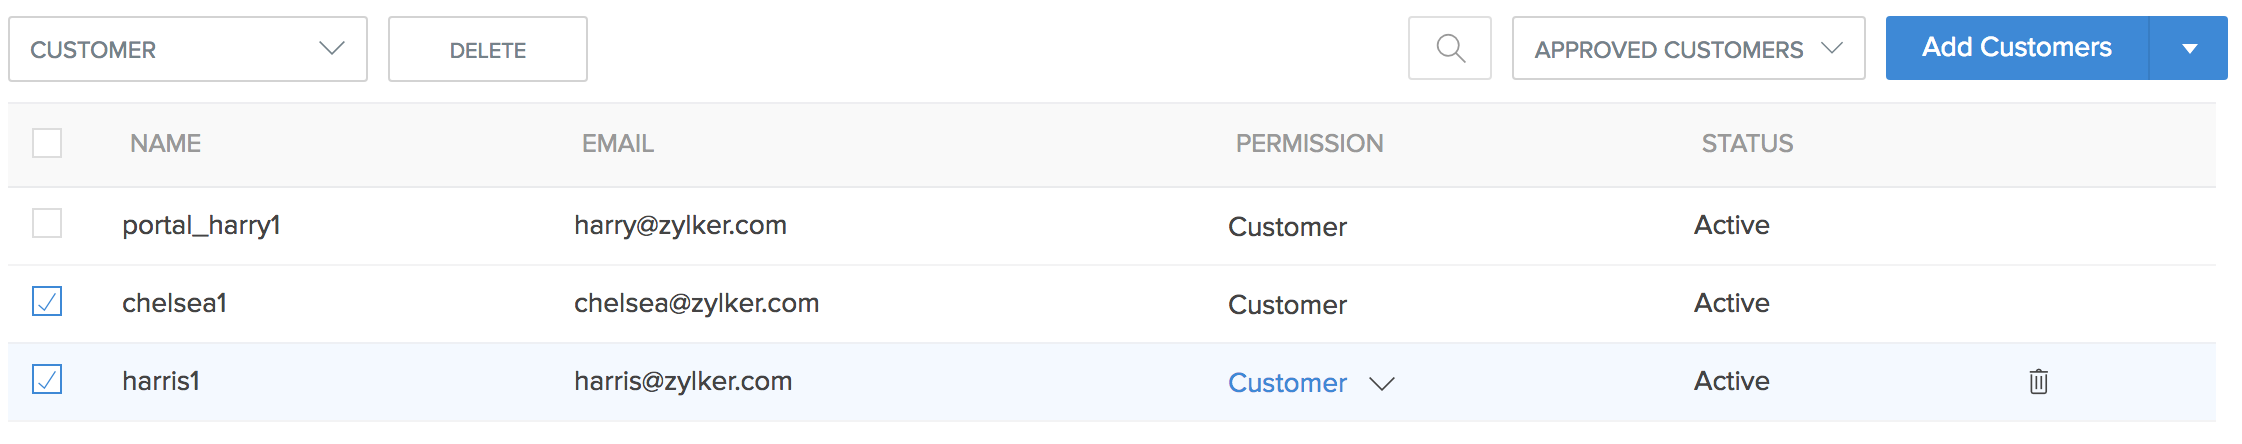Click the harry@zylker.com email

coord(680,225)
